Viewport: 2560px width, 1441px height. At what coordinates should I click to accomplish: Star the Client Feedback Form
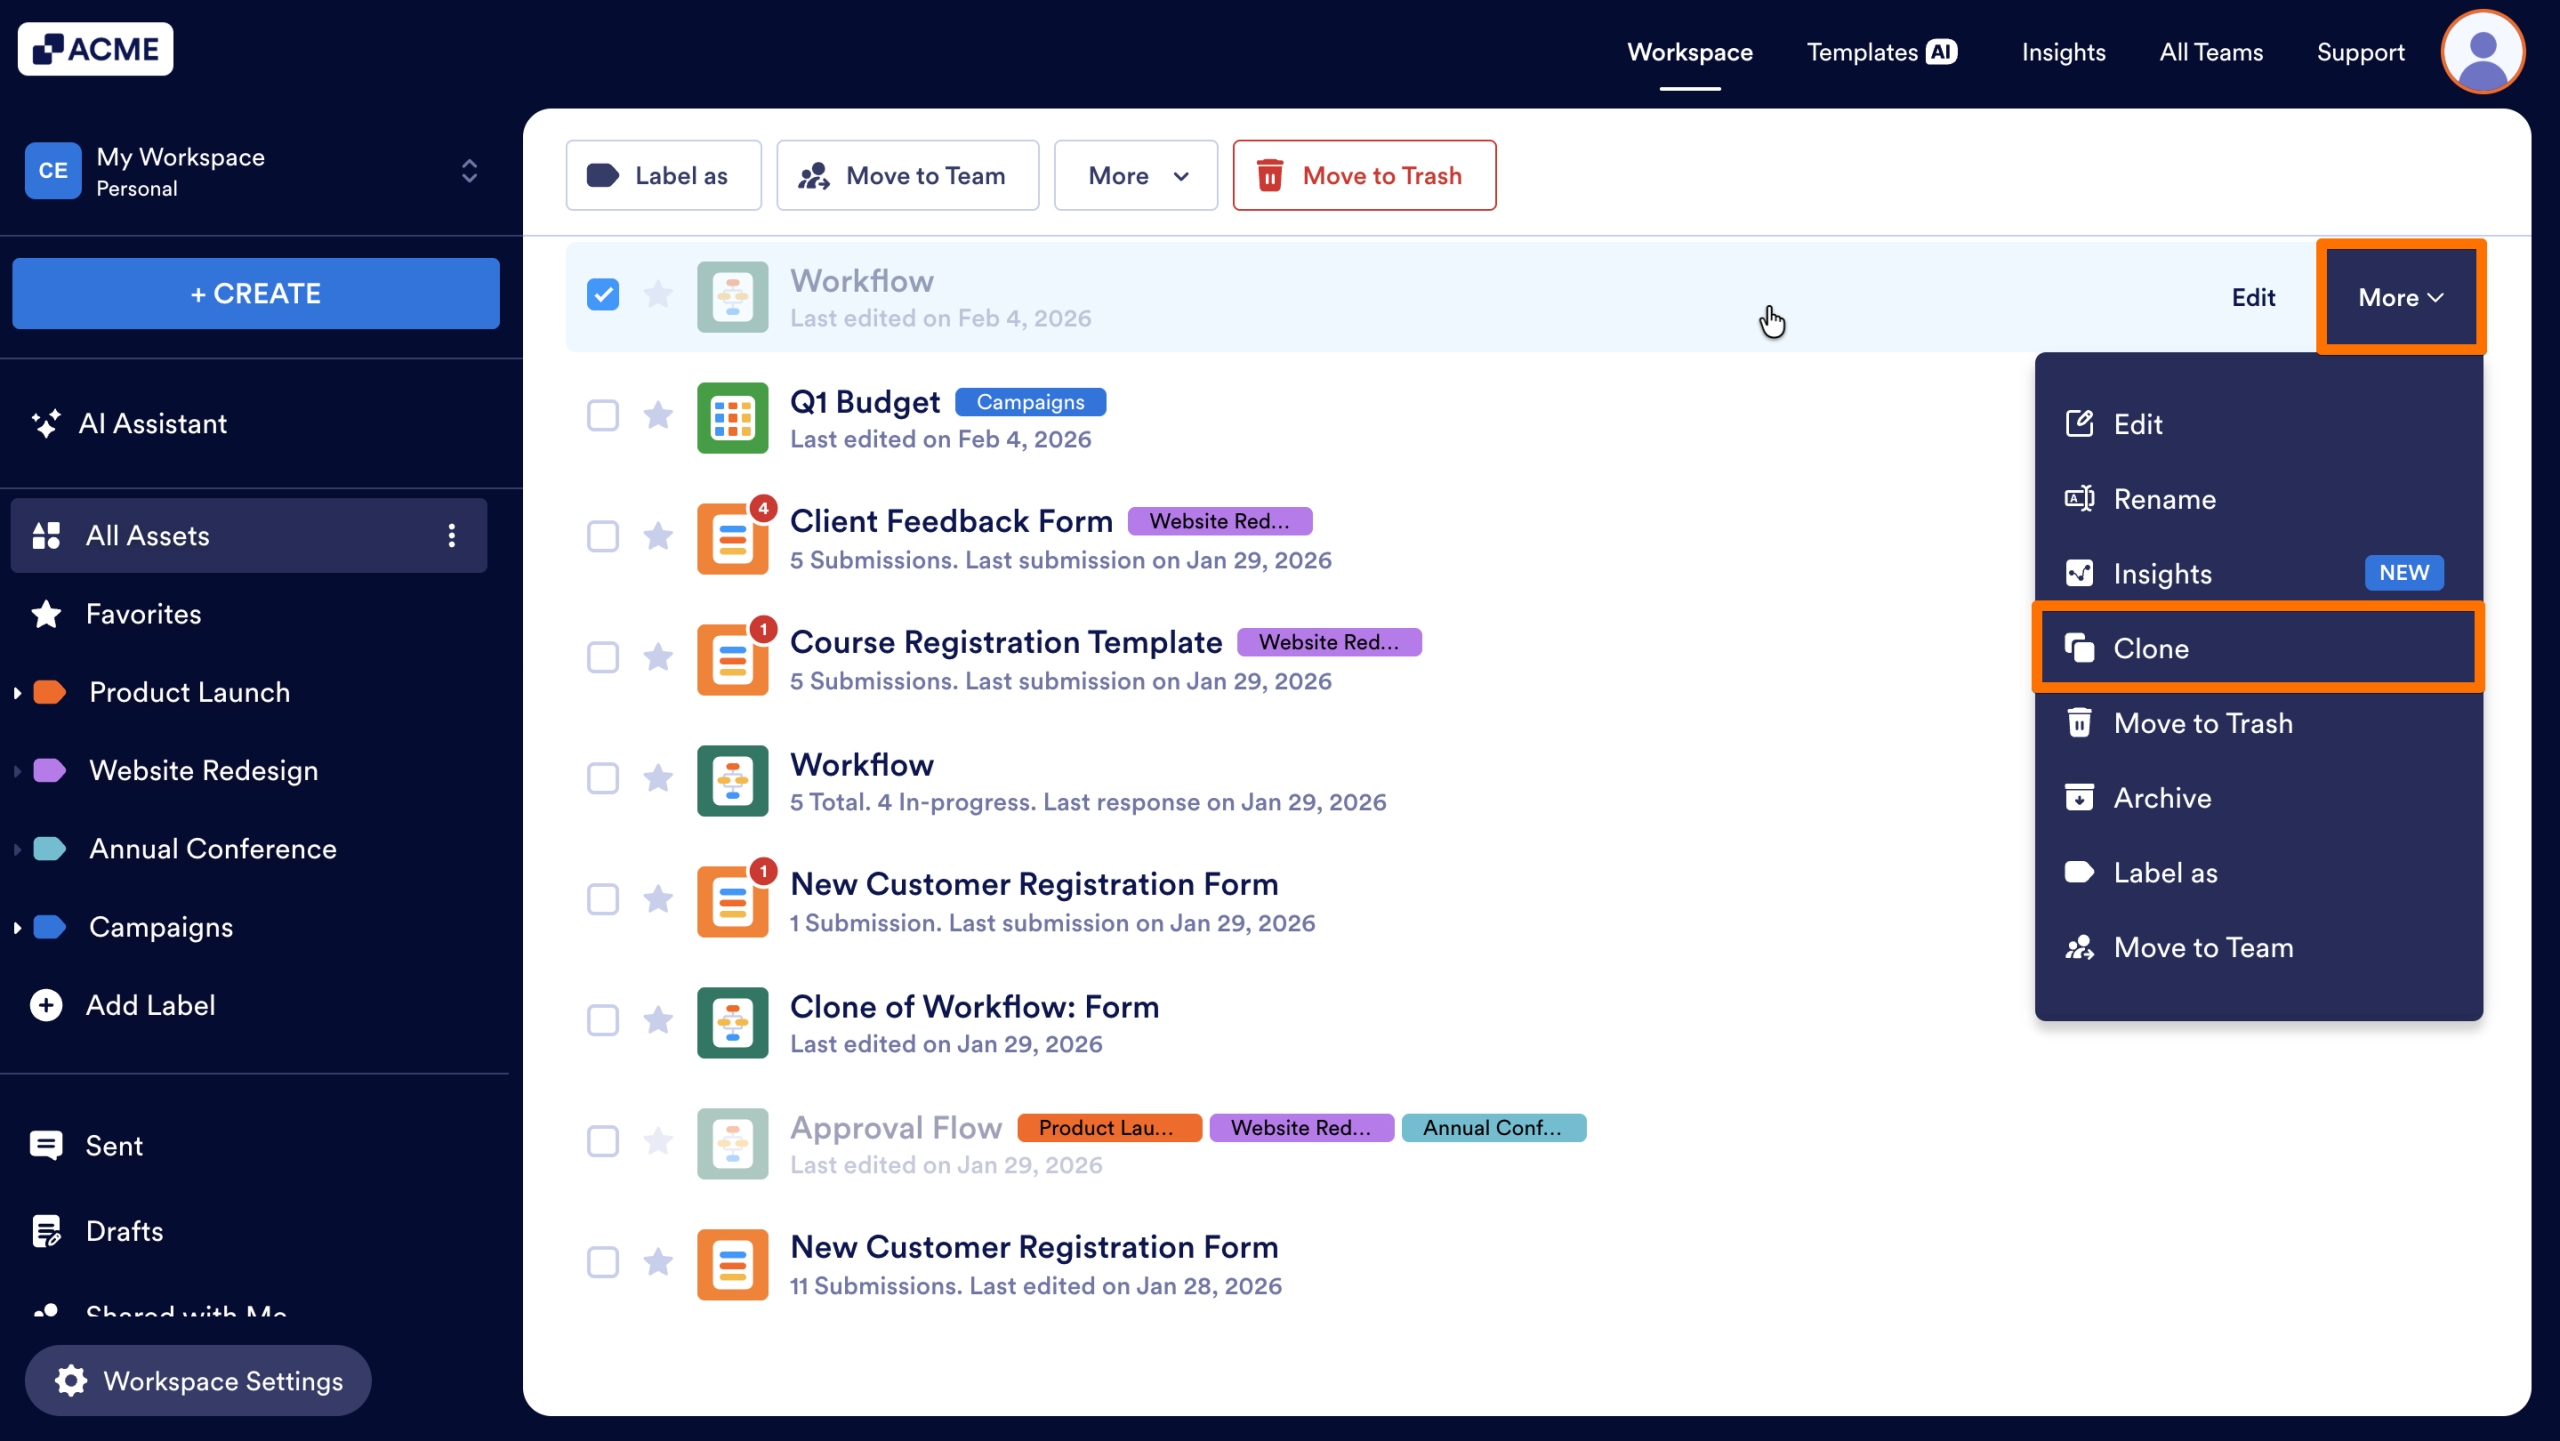click(658, 536)
